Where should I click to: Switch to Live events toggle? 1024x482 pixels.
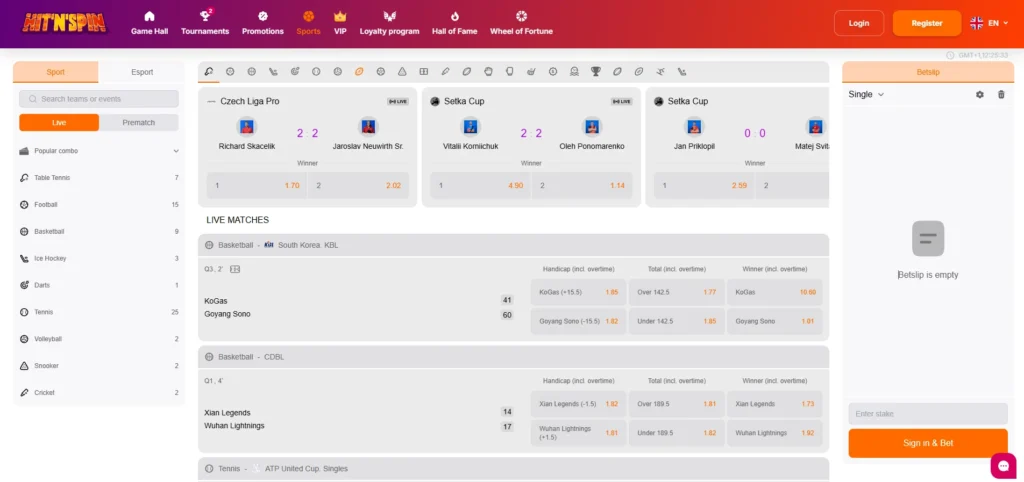pos(59,123)
